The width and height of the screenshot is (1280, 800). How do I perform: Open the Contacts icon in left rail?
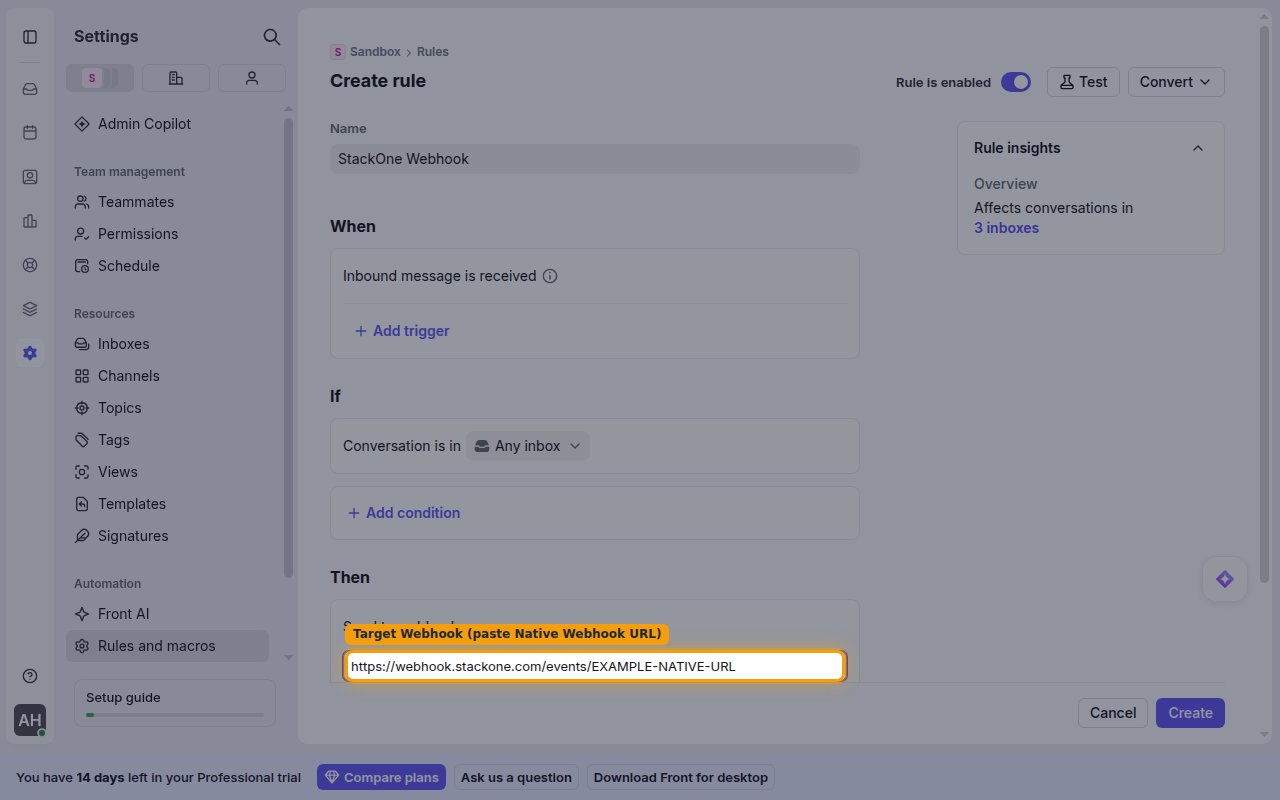pos(30,177)
